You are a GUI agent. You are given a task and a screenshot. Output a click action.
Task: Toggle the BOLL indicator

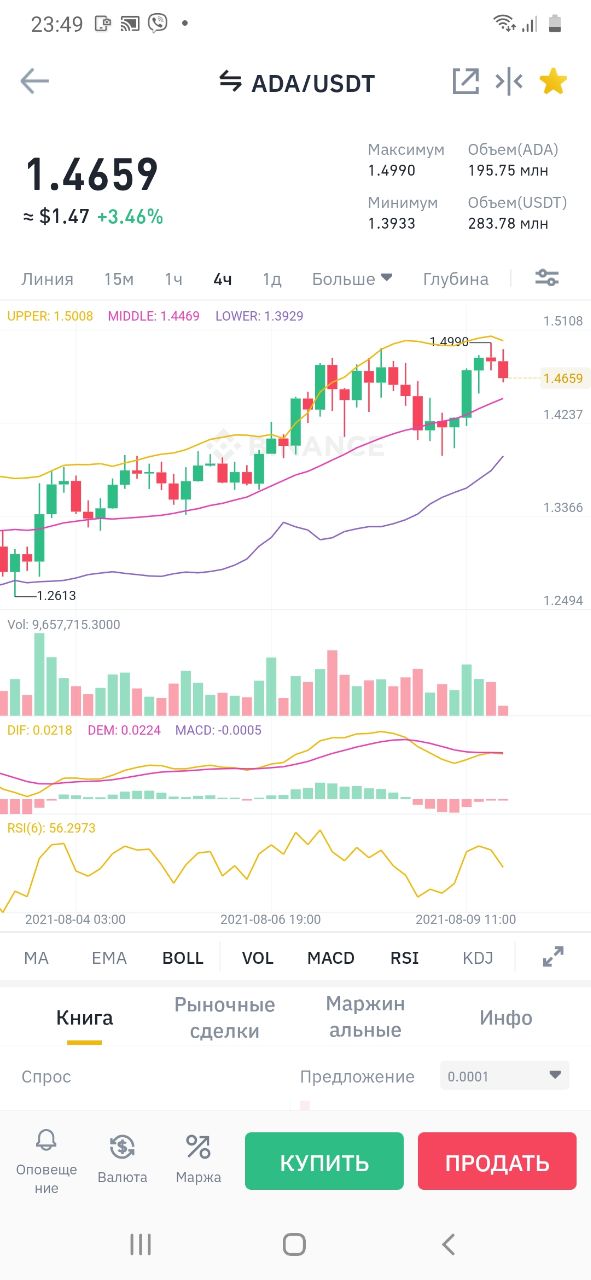coord(183,958)
